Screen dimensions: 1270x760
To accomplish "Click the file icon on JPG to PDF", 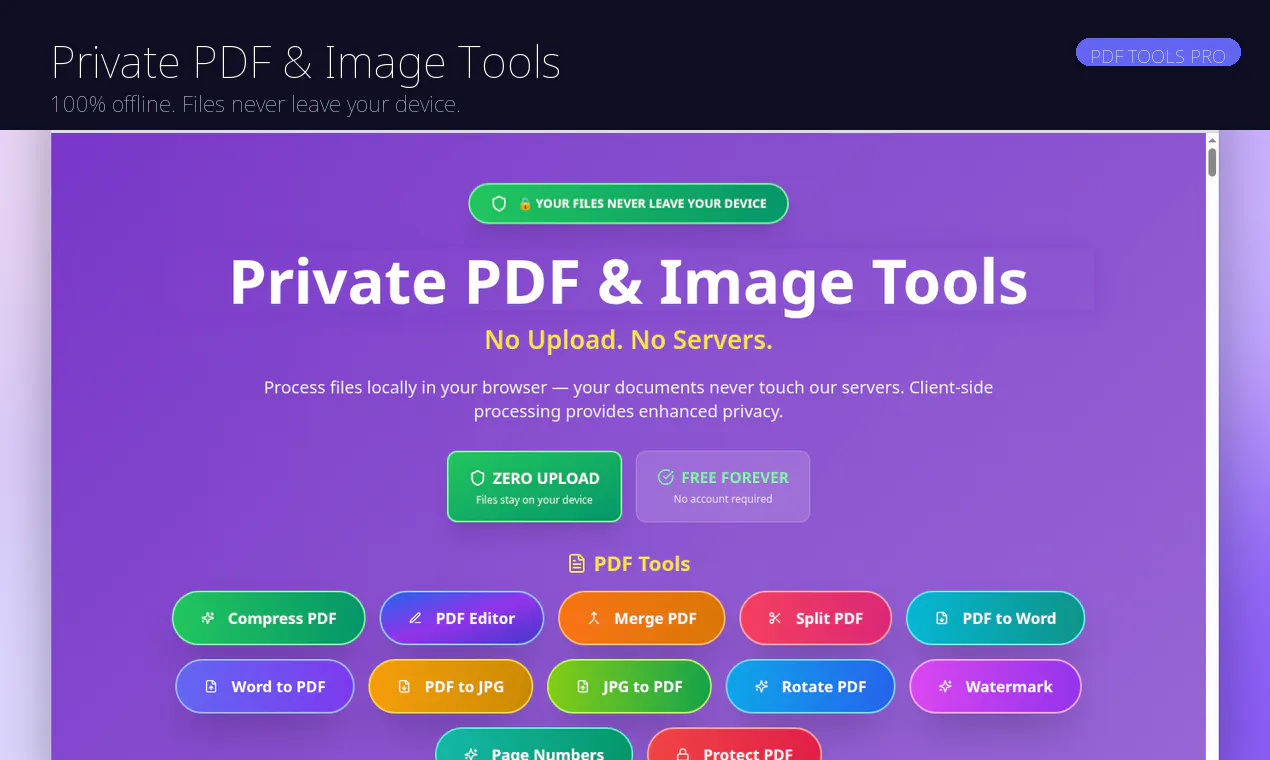I will point(583,686).
